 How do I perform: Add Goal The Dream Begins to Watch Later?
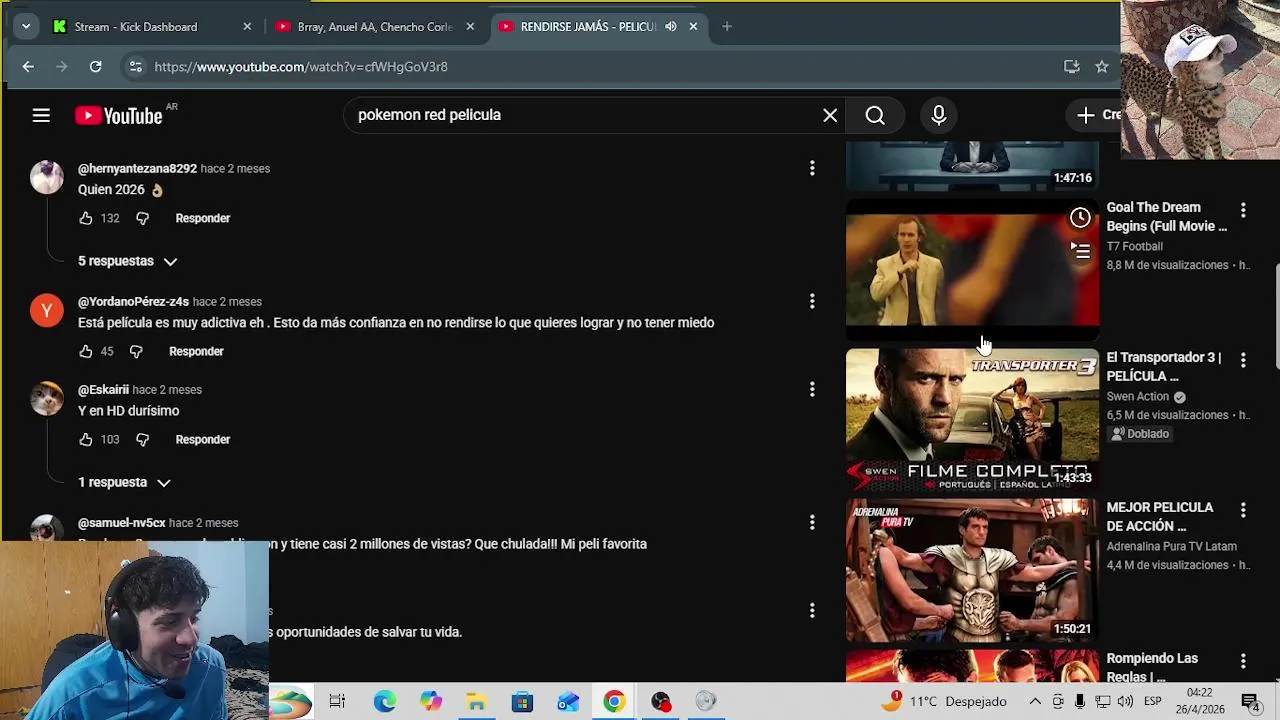[x=1080, y=217]
